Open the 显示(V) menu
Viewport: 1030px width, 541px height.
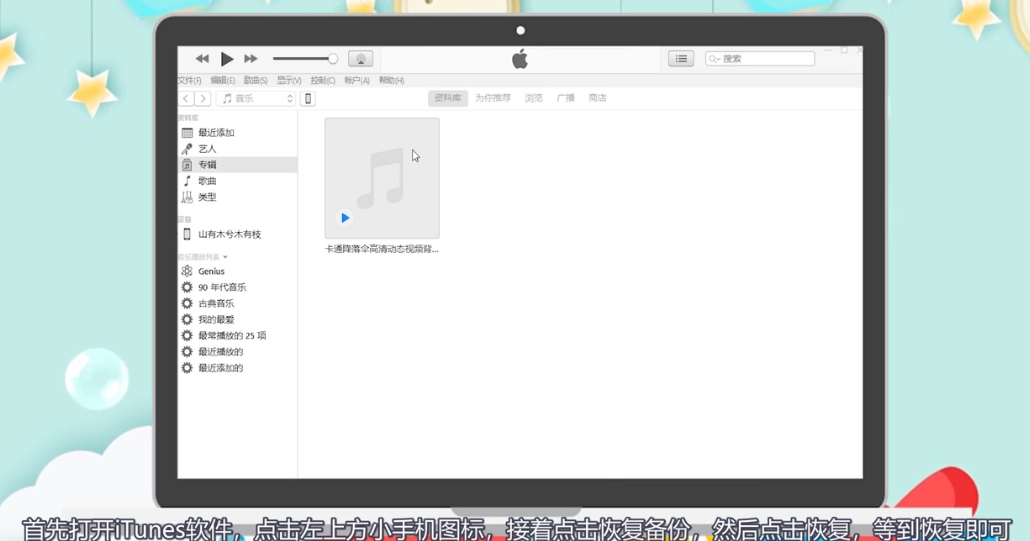coord(289,80)
